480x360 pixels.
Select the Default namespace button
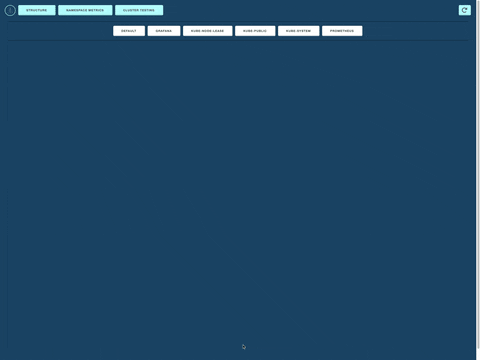[x=129, y=31]
